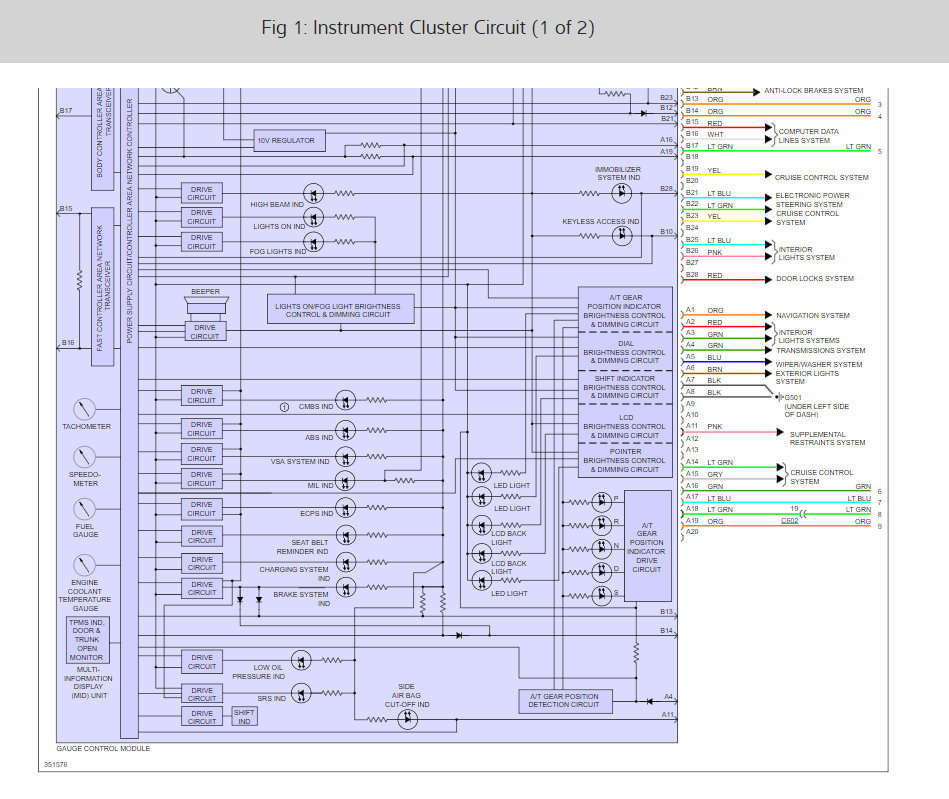Select the CMBS indicator LED symbol
This screenshot has width=949, height=799.
[345, 402]
